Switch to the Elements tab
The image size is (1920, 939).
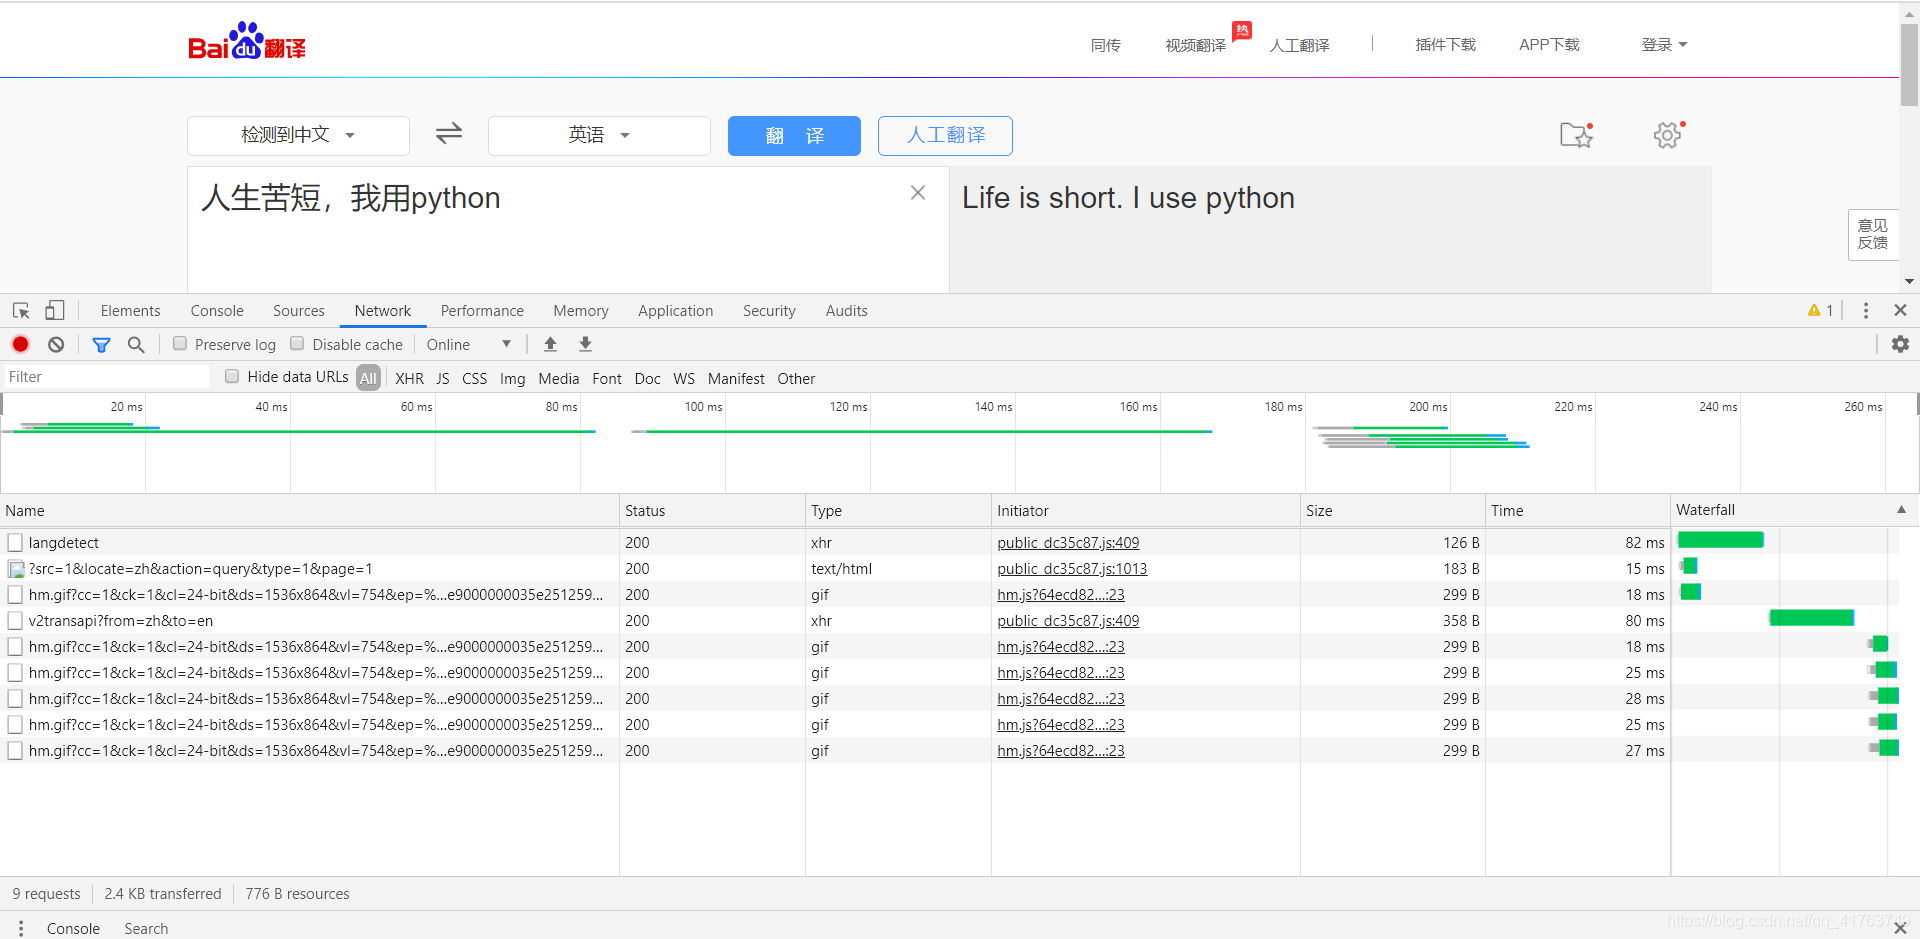coord(130,311)
